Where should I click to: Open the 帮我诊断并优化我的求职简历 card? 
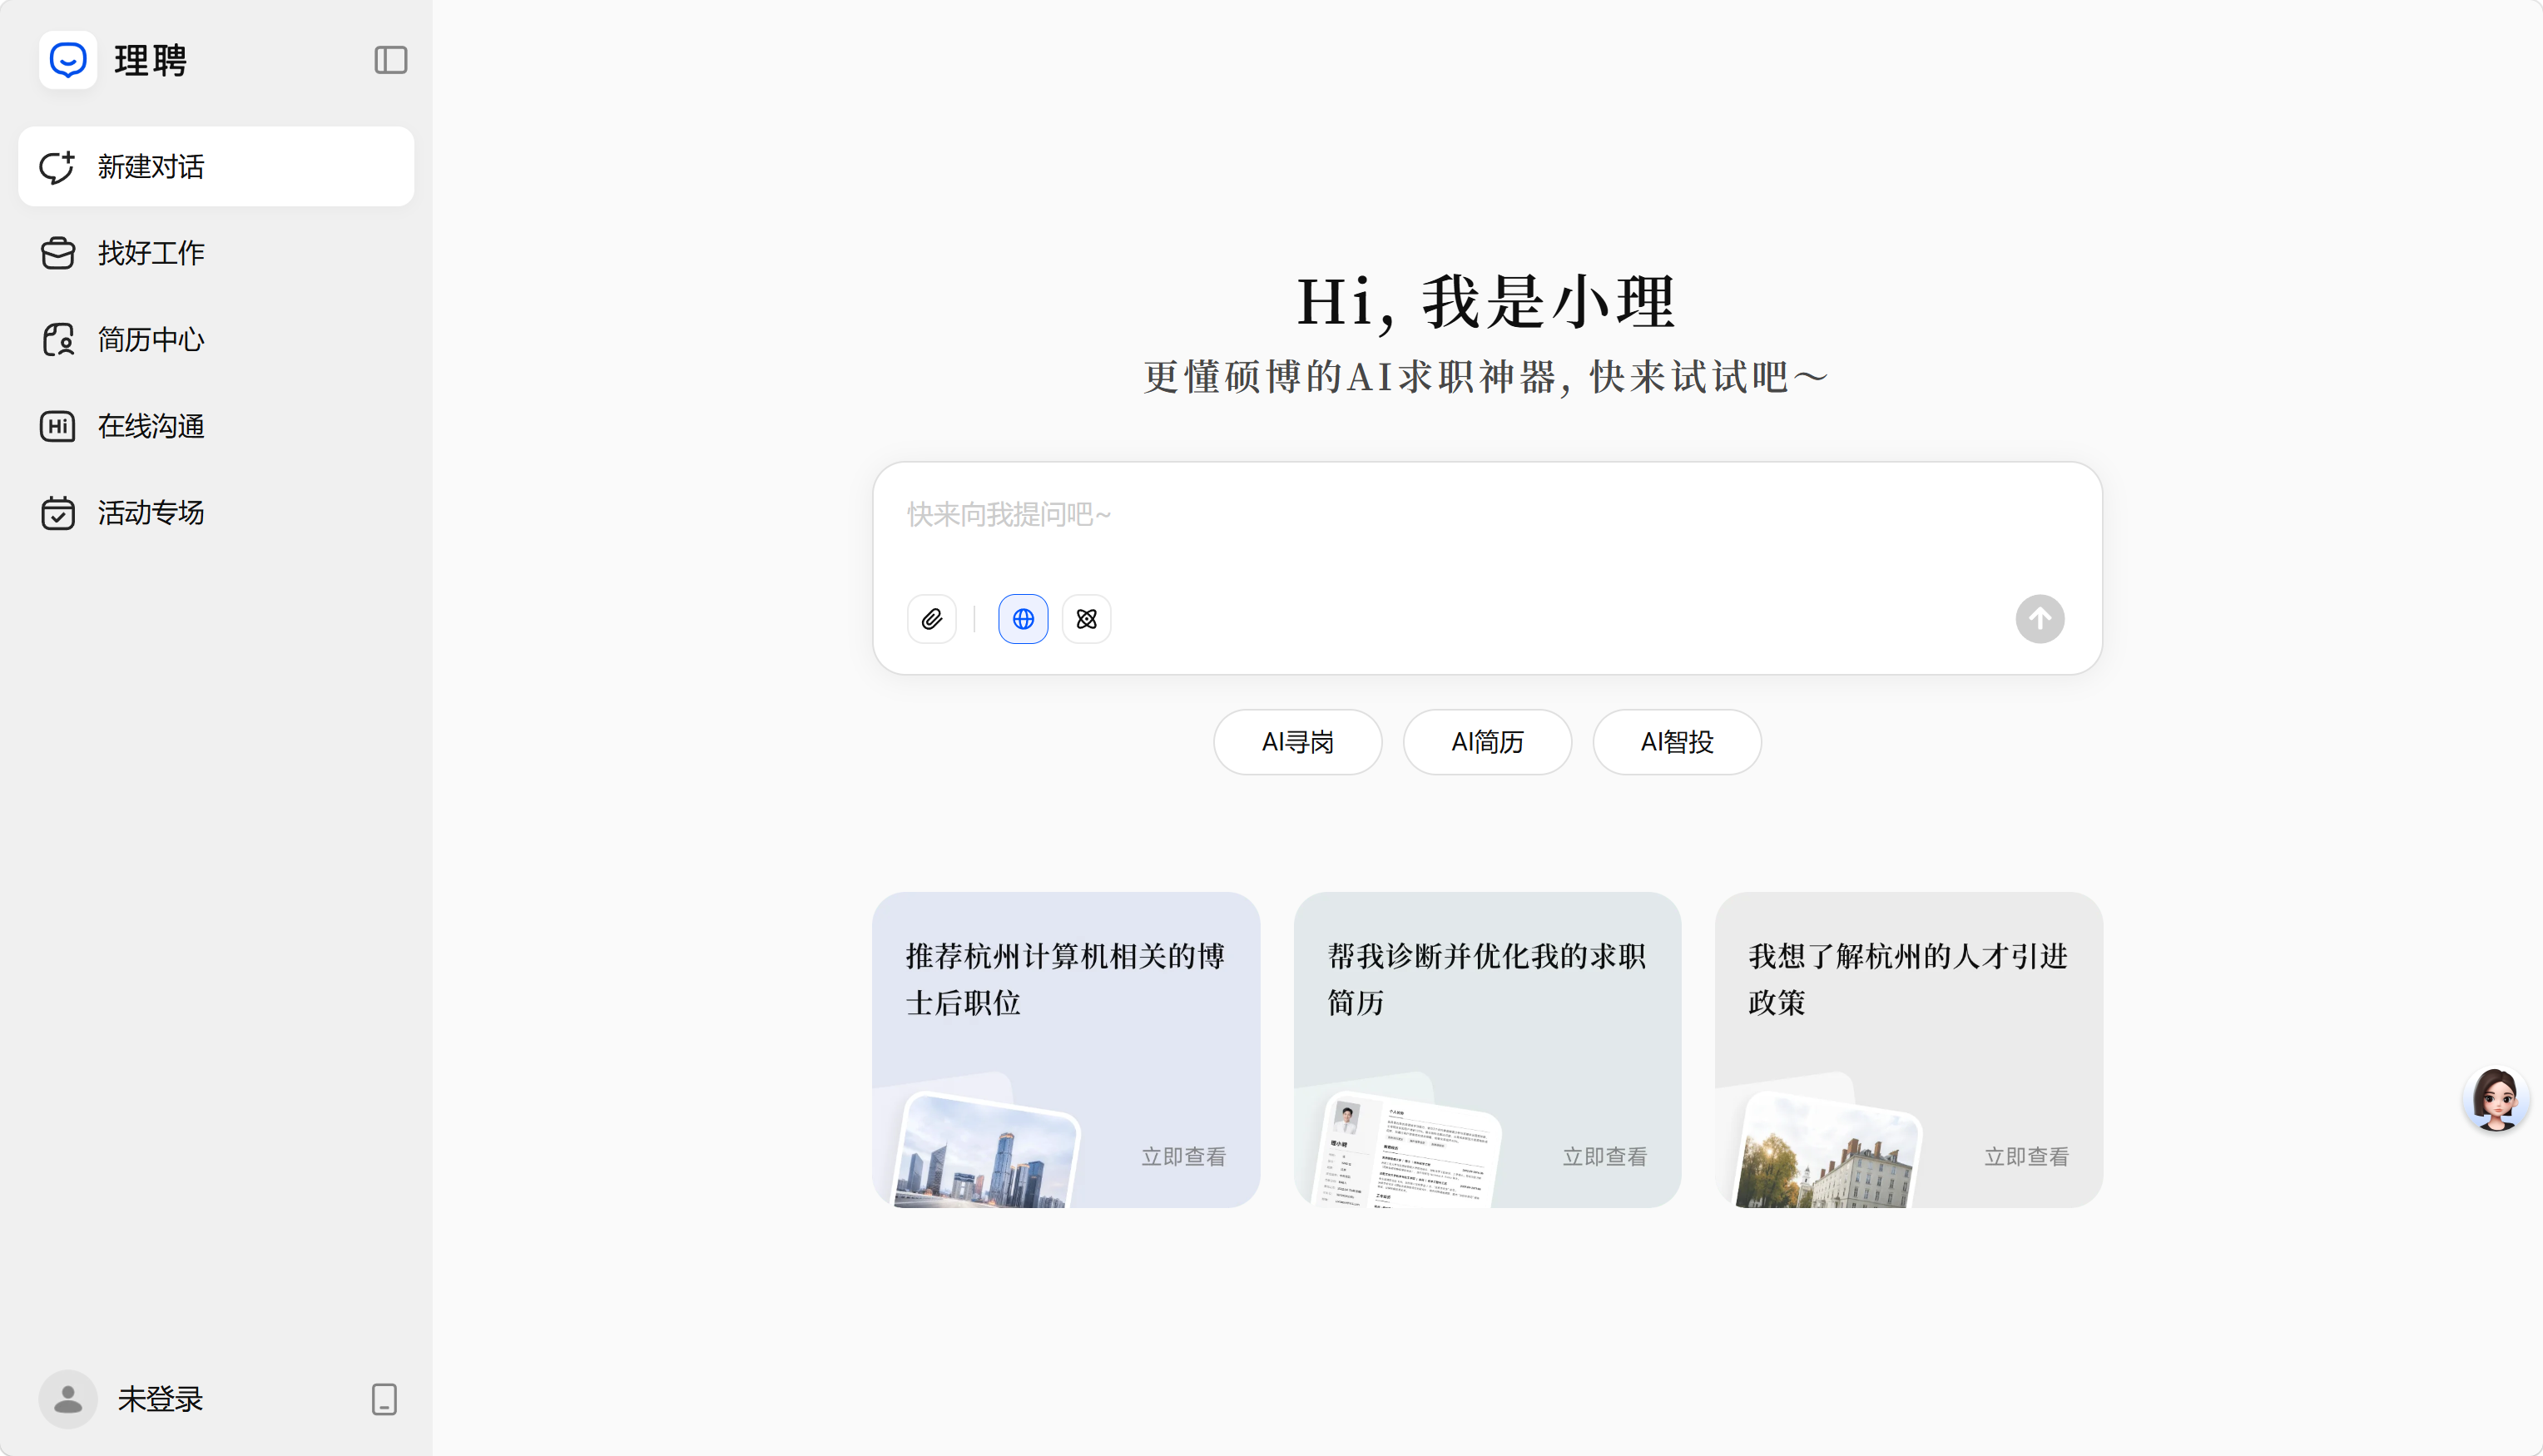tap(1487, 1050)
